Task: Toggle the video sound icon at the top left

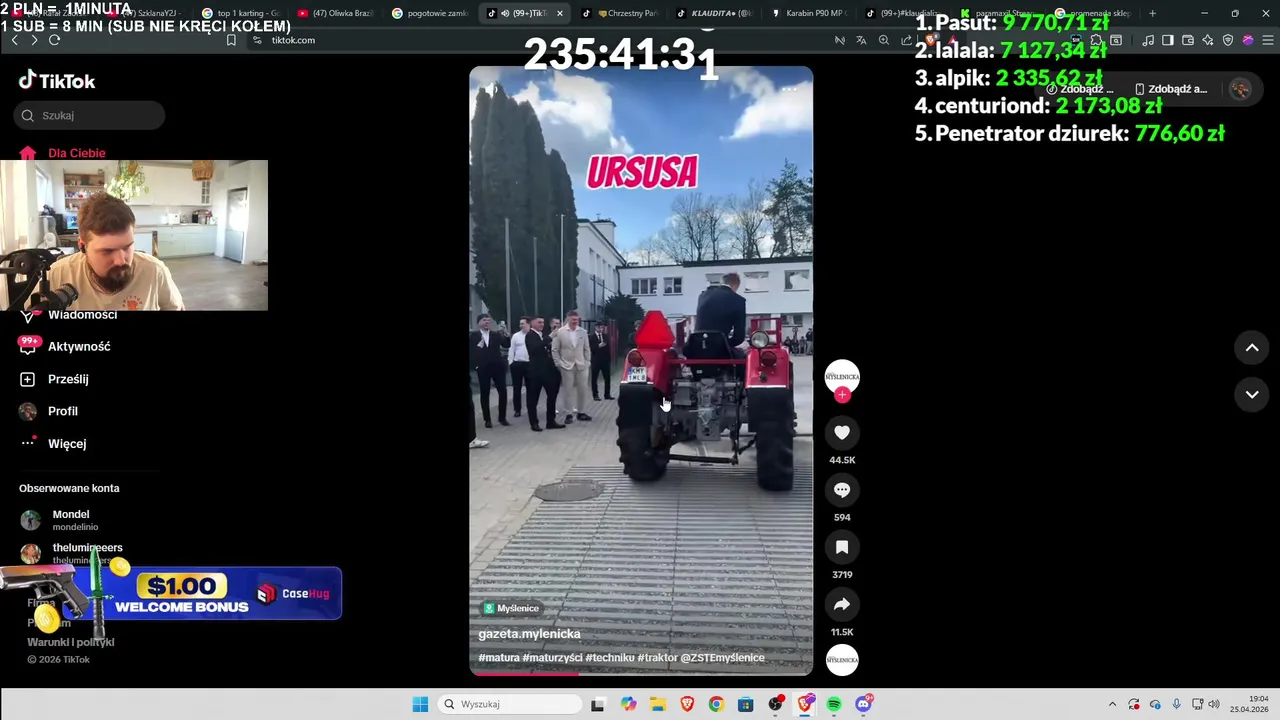Action: 492,90
